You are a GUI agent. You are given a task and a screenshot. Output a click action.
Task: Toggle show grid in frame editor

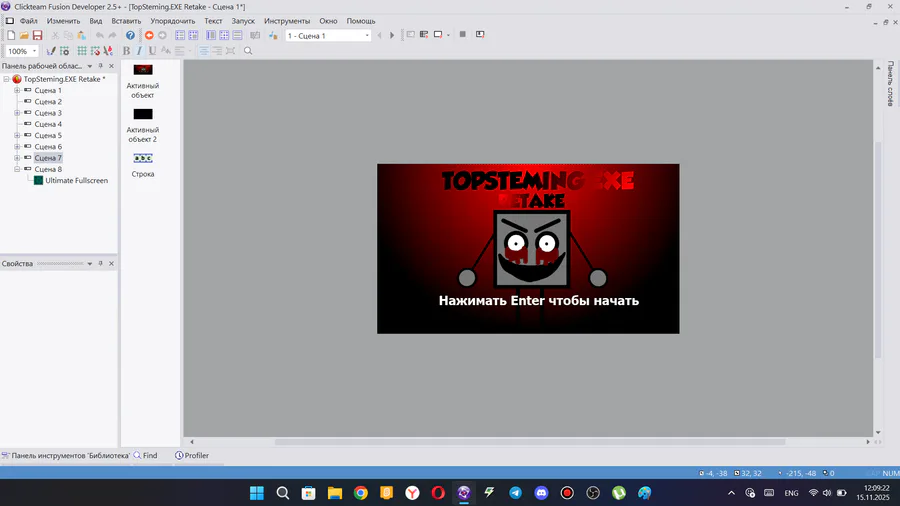[x=82, y=51]
